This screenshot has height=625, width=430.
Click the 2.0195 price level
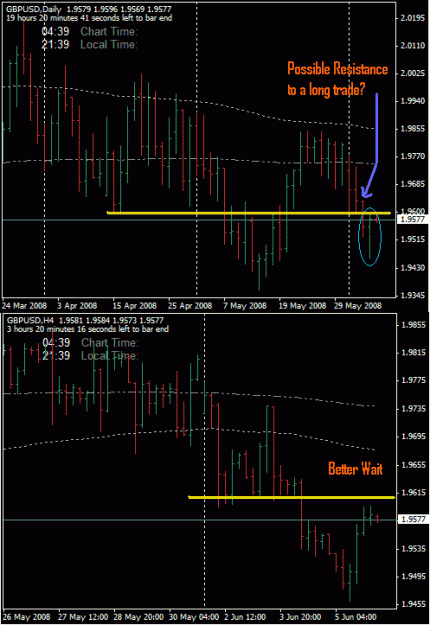[412, 18]
